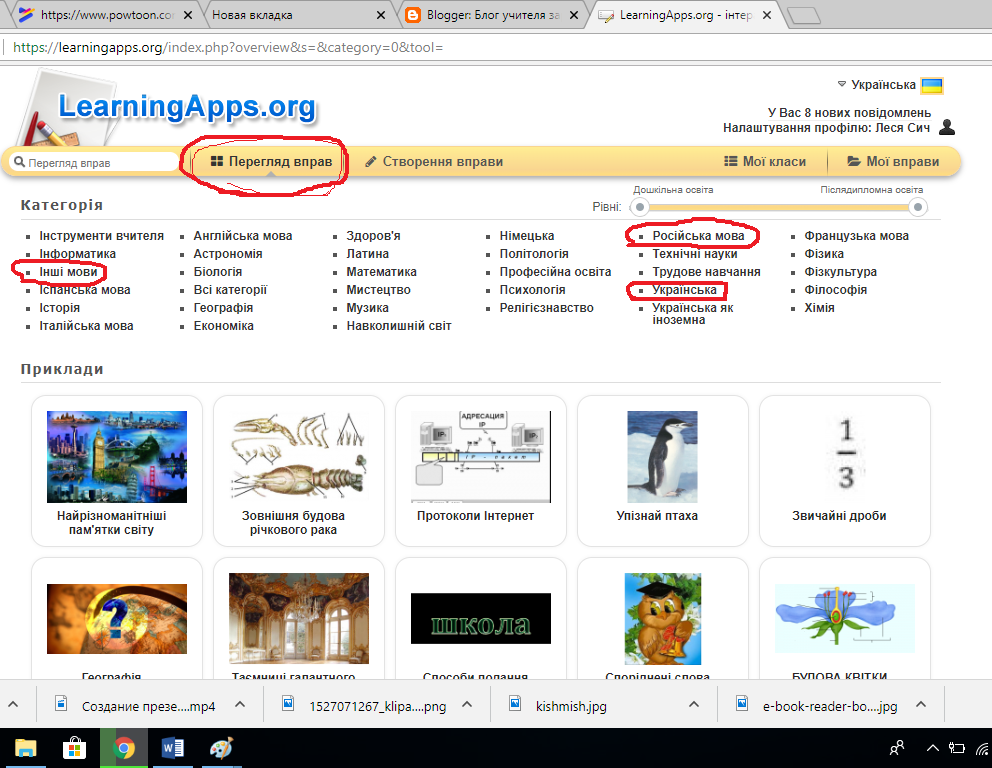This screenshot has height=768, width=992.
Task: Click the Налаштування профілю: Леся Сич link
Action: [826, 128]
